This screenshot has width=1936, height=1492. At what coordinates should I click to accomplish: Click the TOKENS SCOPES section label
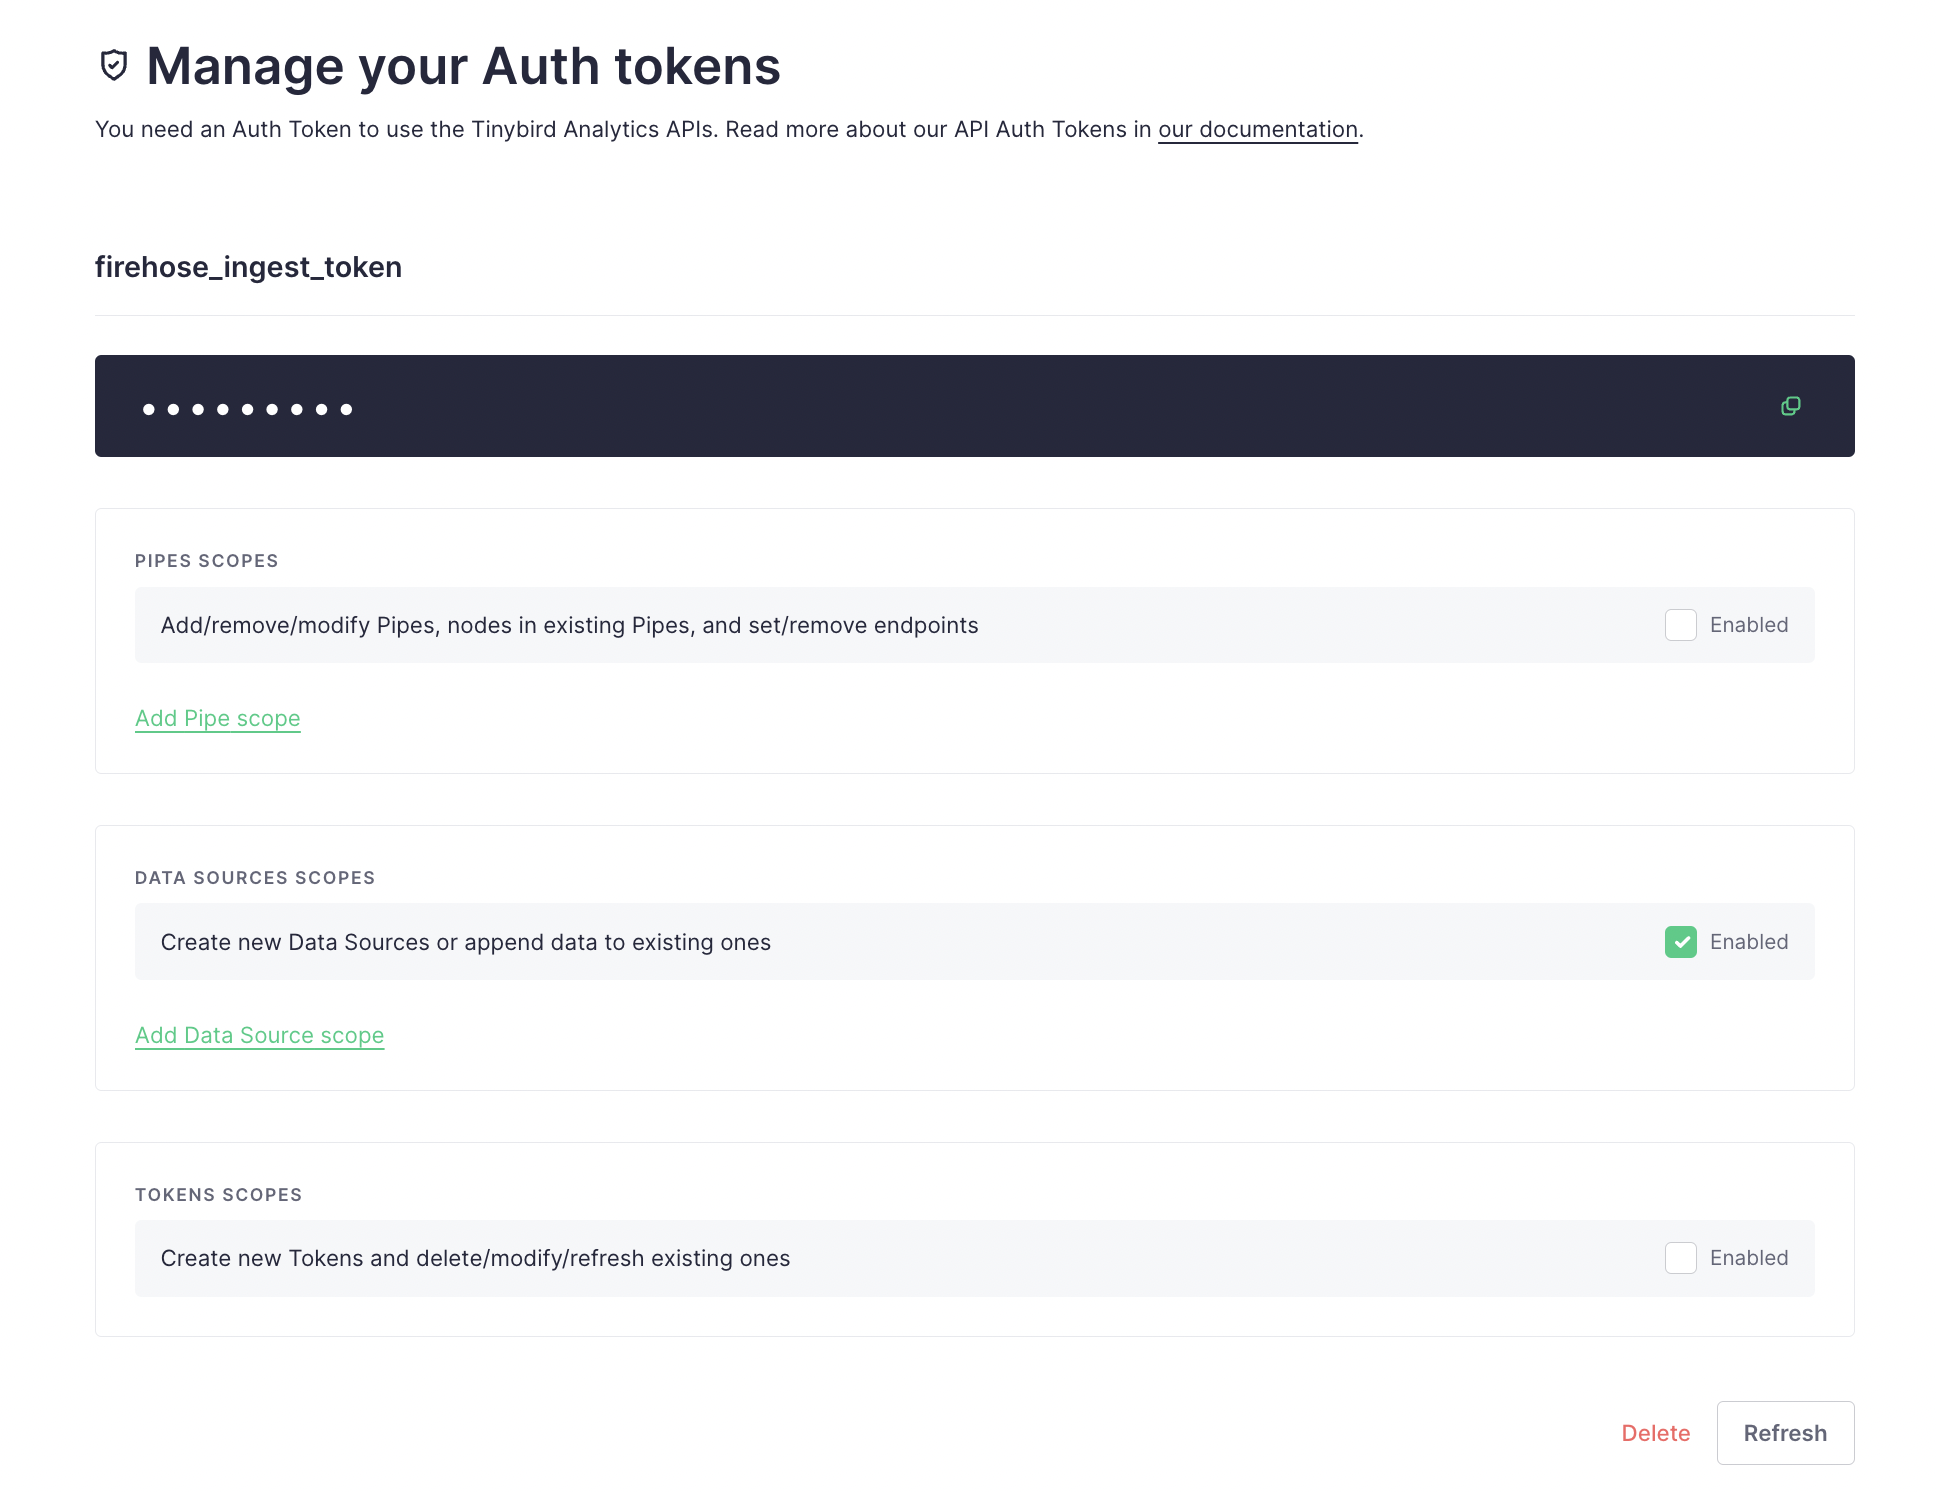218,1195
